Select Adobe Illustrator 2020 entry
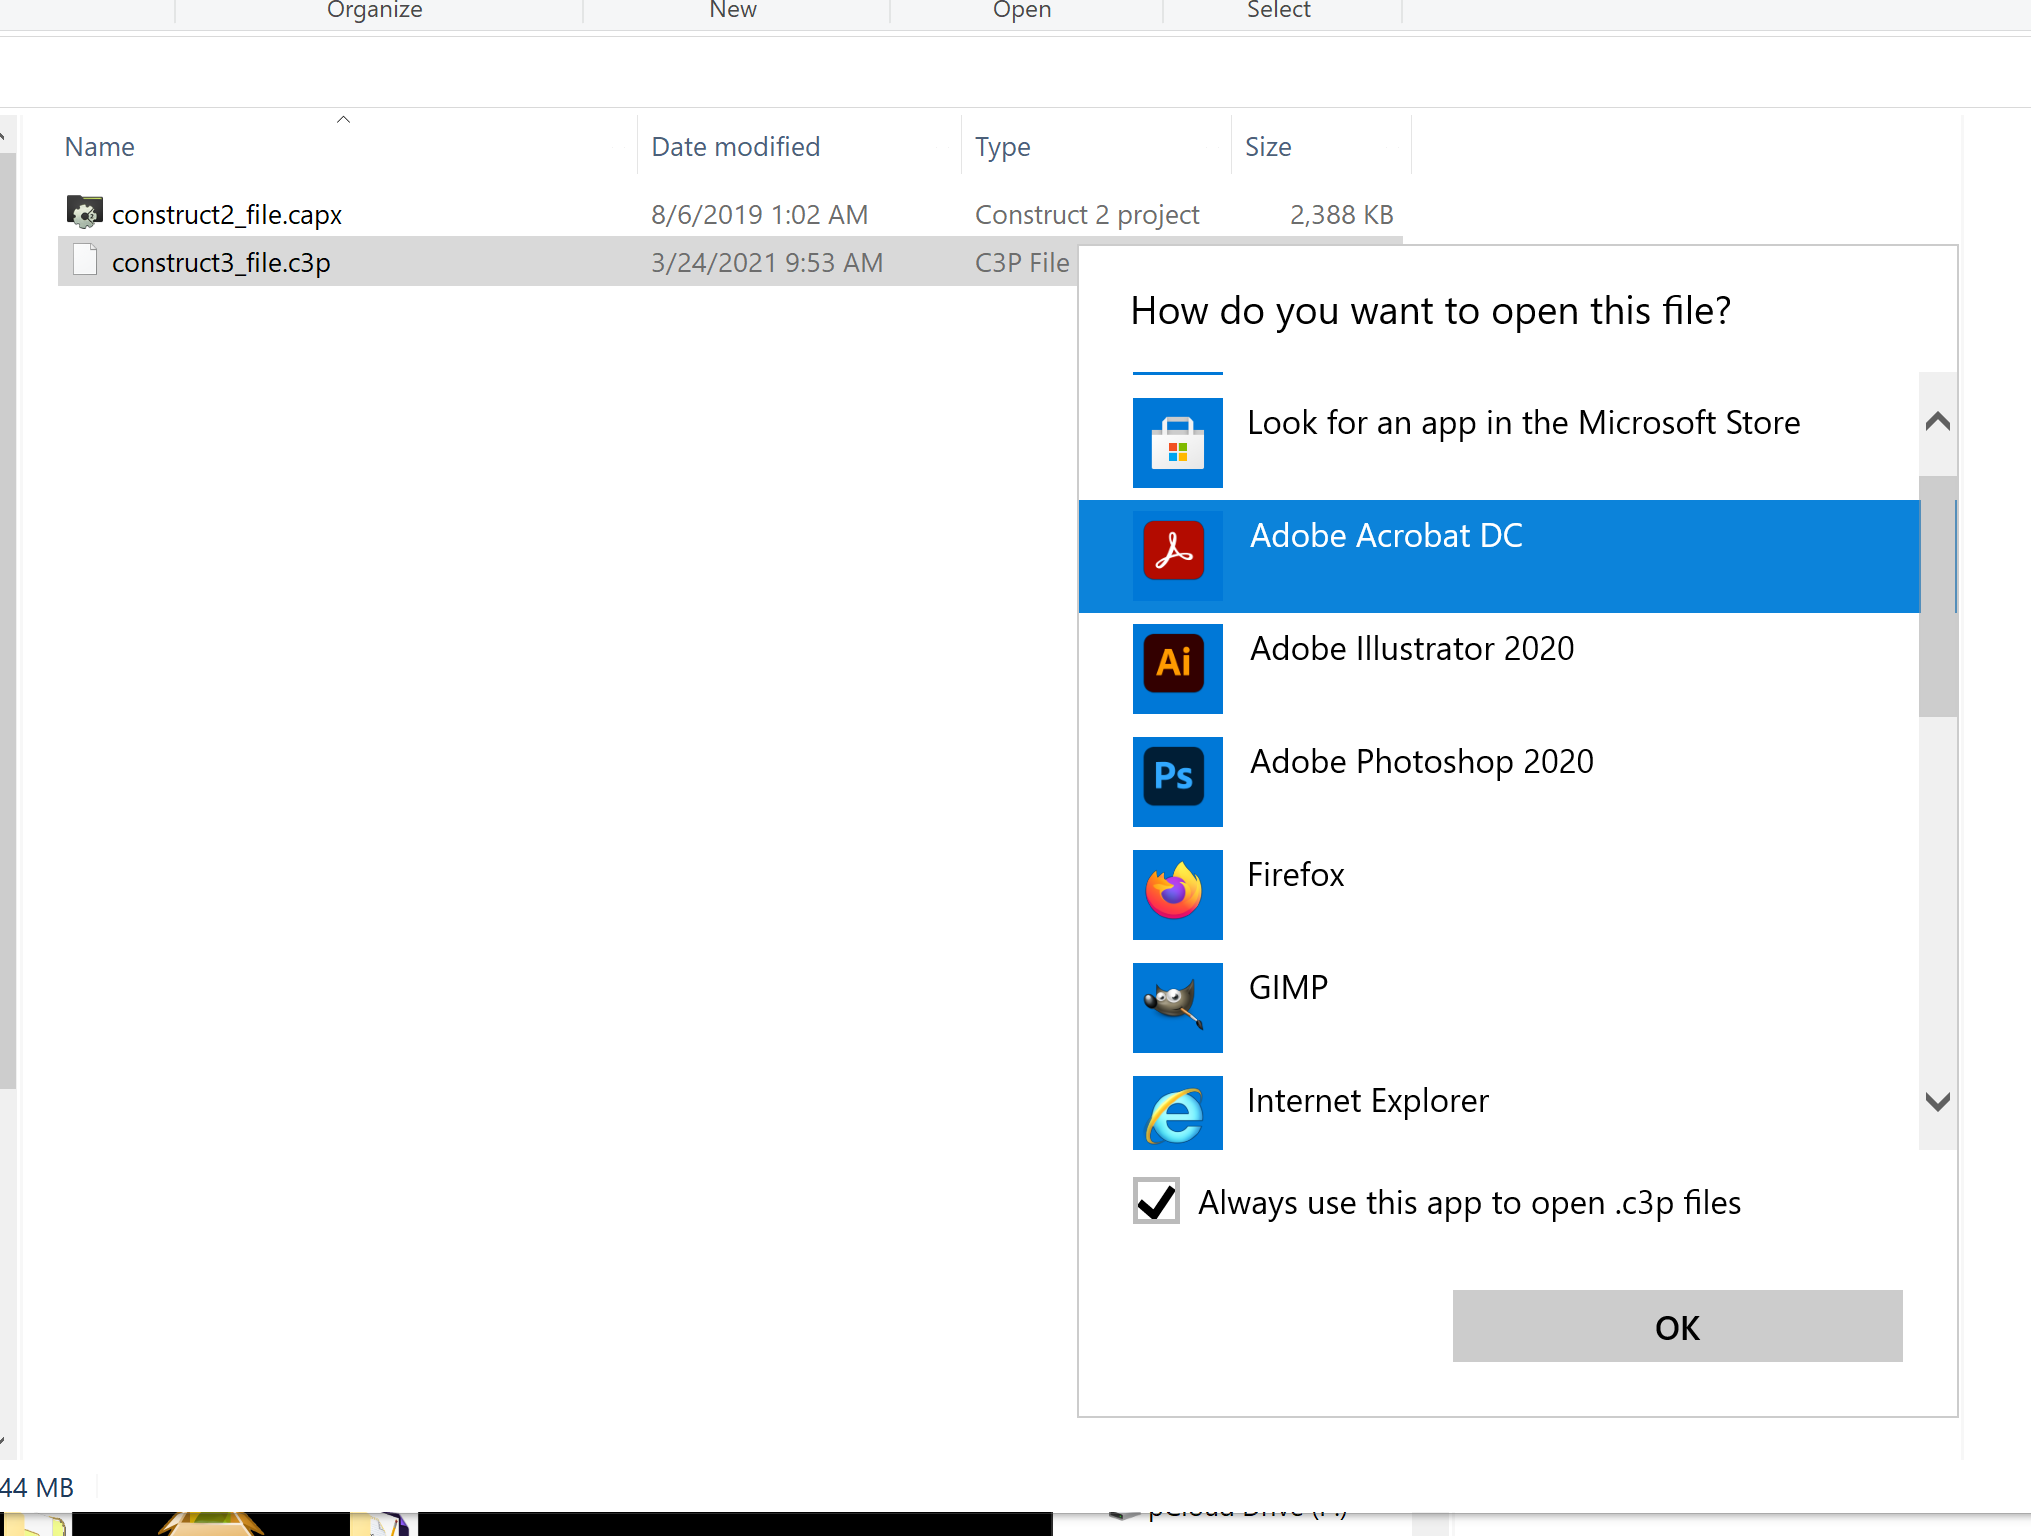The height and width of the screenshot is (1536, 2031). tap(1499, 669)
